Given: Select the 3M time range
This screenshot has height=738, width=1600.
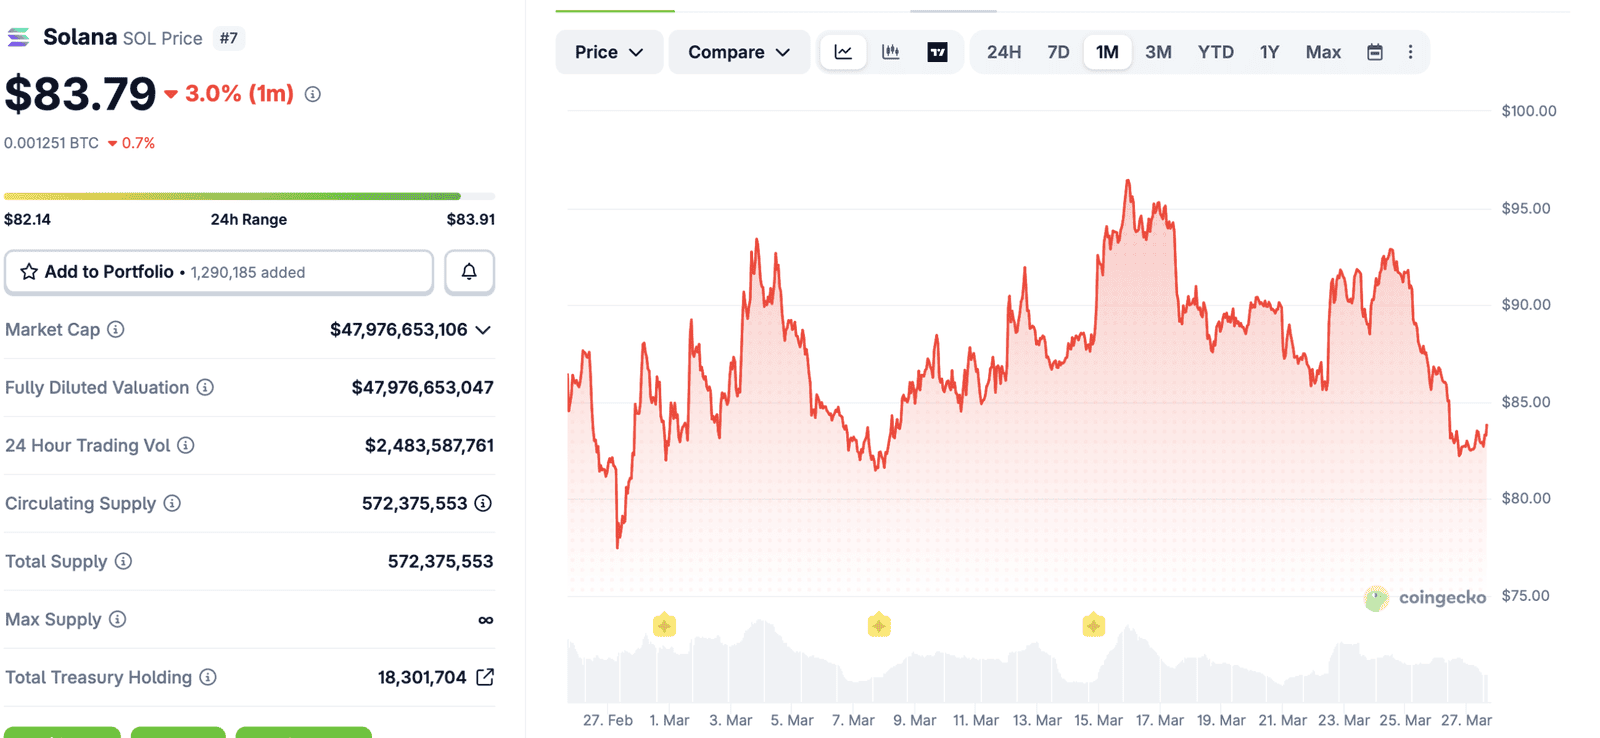Looking at the screenshot, I should pos(1158,52).
